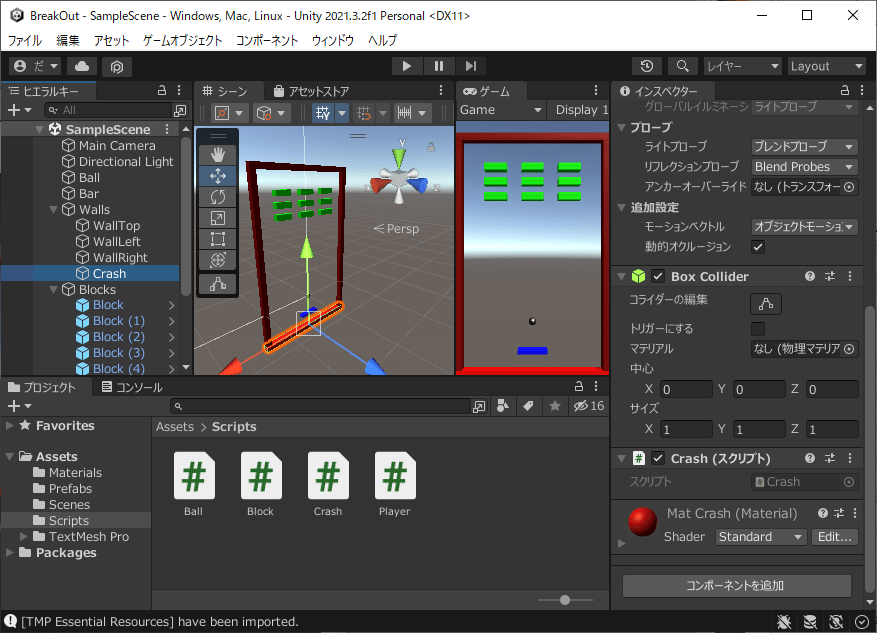The image size is (877, 633).
Task: Enable the trigger checkbox in Box Collider
Action: coord(758,329)
